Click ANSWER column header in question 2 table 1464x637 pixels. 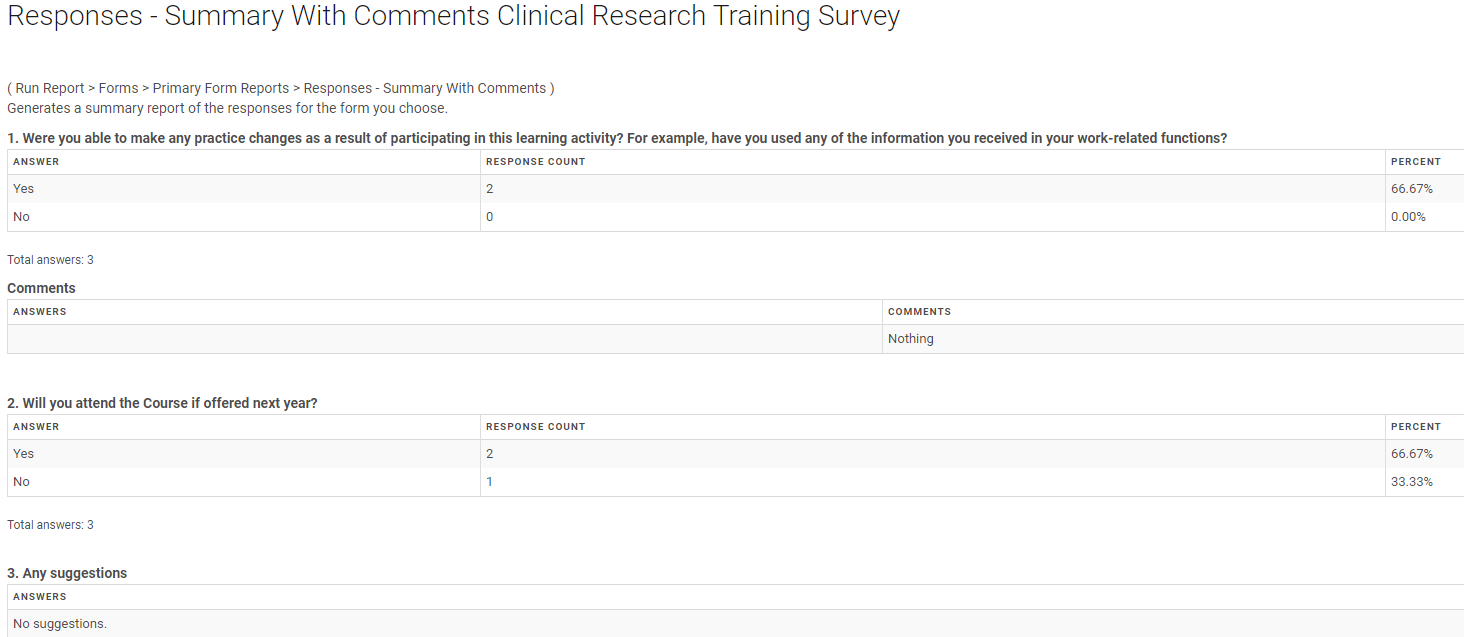[x=36, y=427]
